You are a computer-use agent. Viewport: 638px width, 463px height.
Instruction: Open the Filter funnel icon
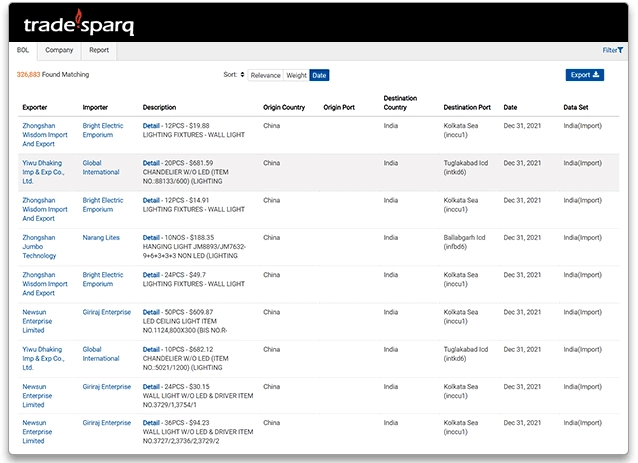621,50
